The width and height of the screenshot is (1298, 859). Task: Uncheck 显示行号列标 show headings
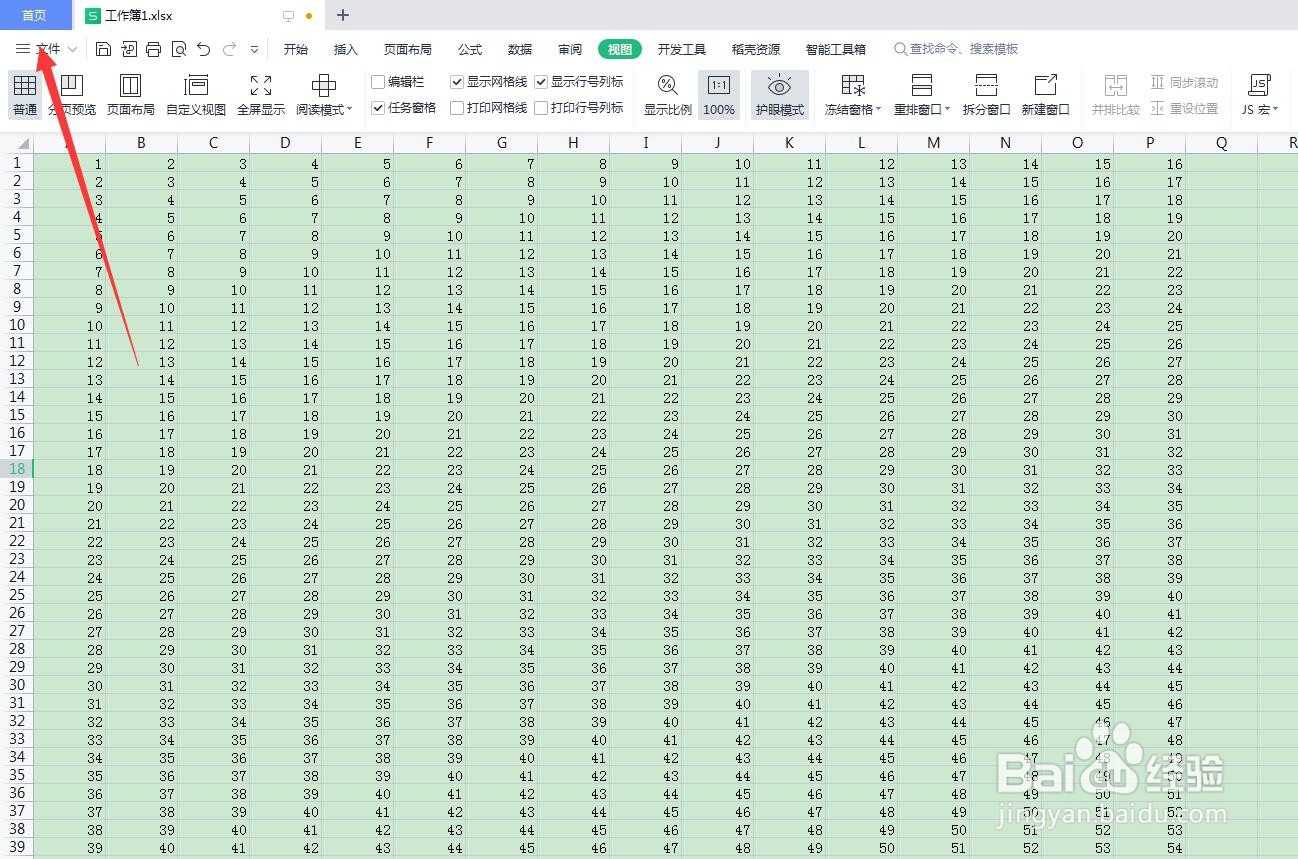[x=541, y=82]
